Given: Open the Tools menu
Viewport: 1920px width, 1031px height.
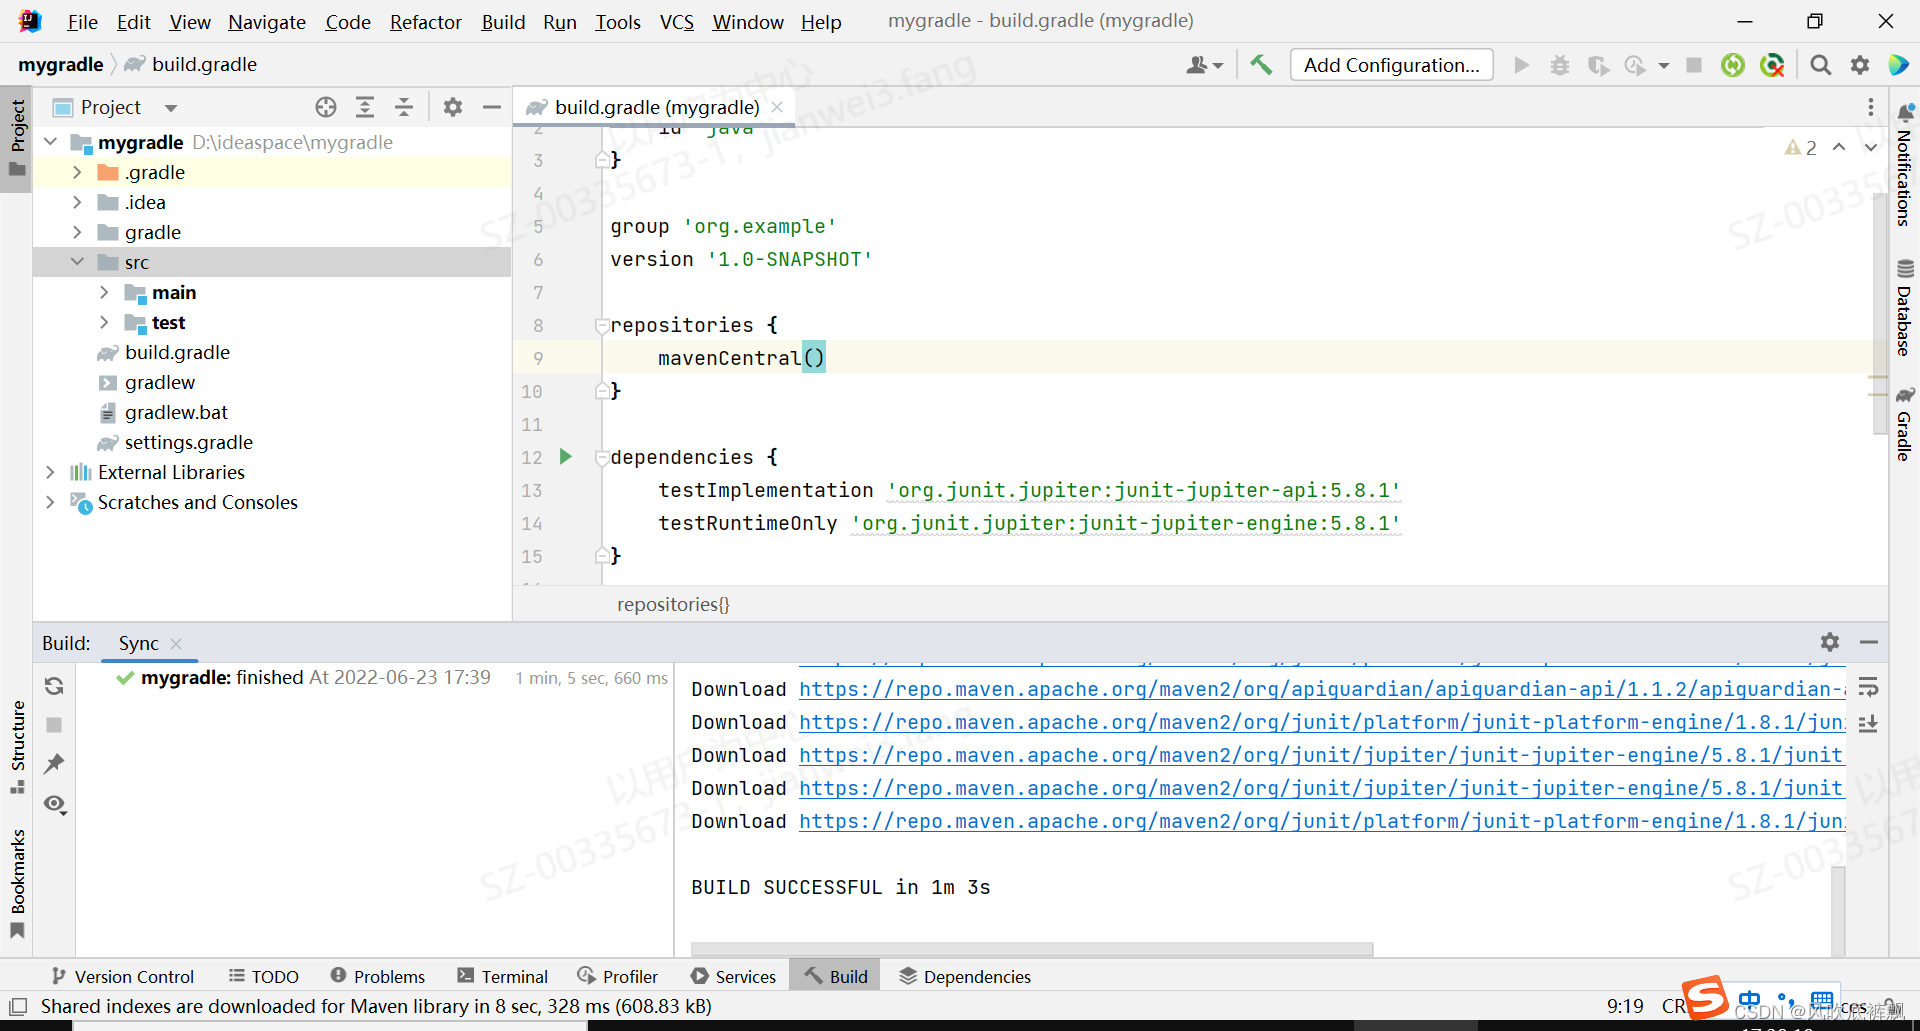Looking at the screenshot, I should pyautogui.click(x=617, y=22).
